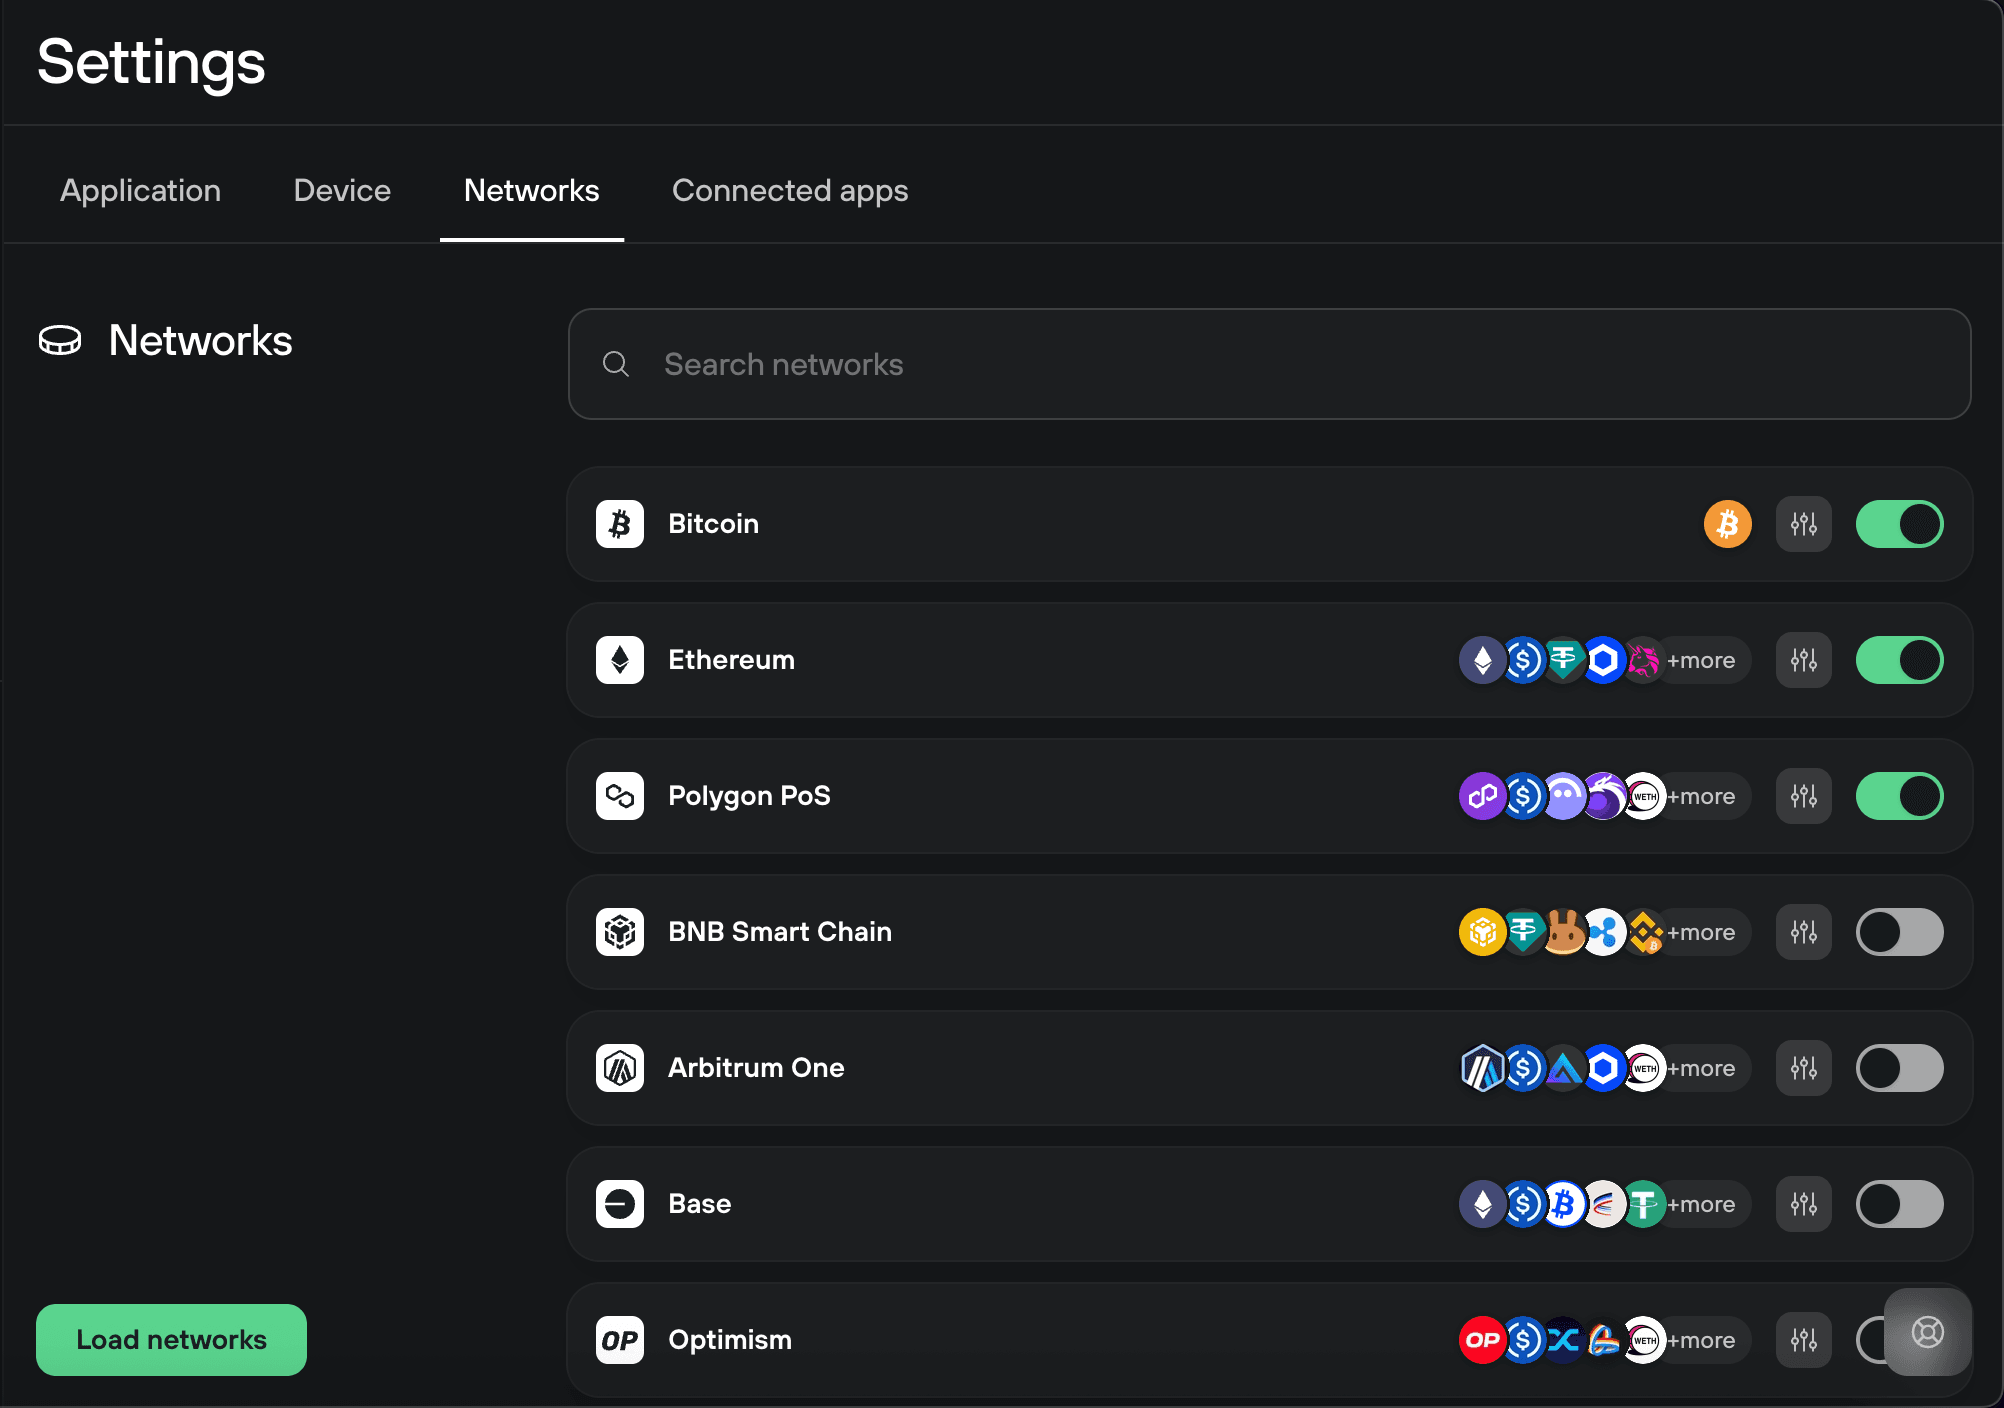Click the Settings page title
The height and width of the screenshot is (1408, 2004).
click(x=151, y=62)
